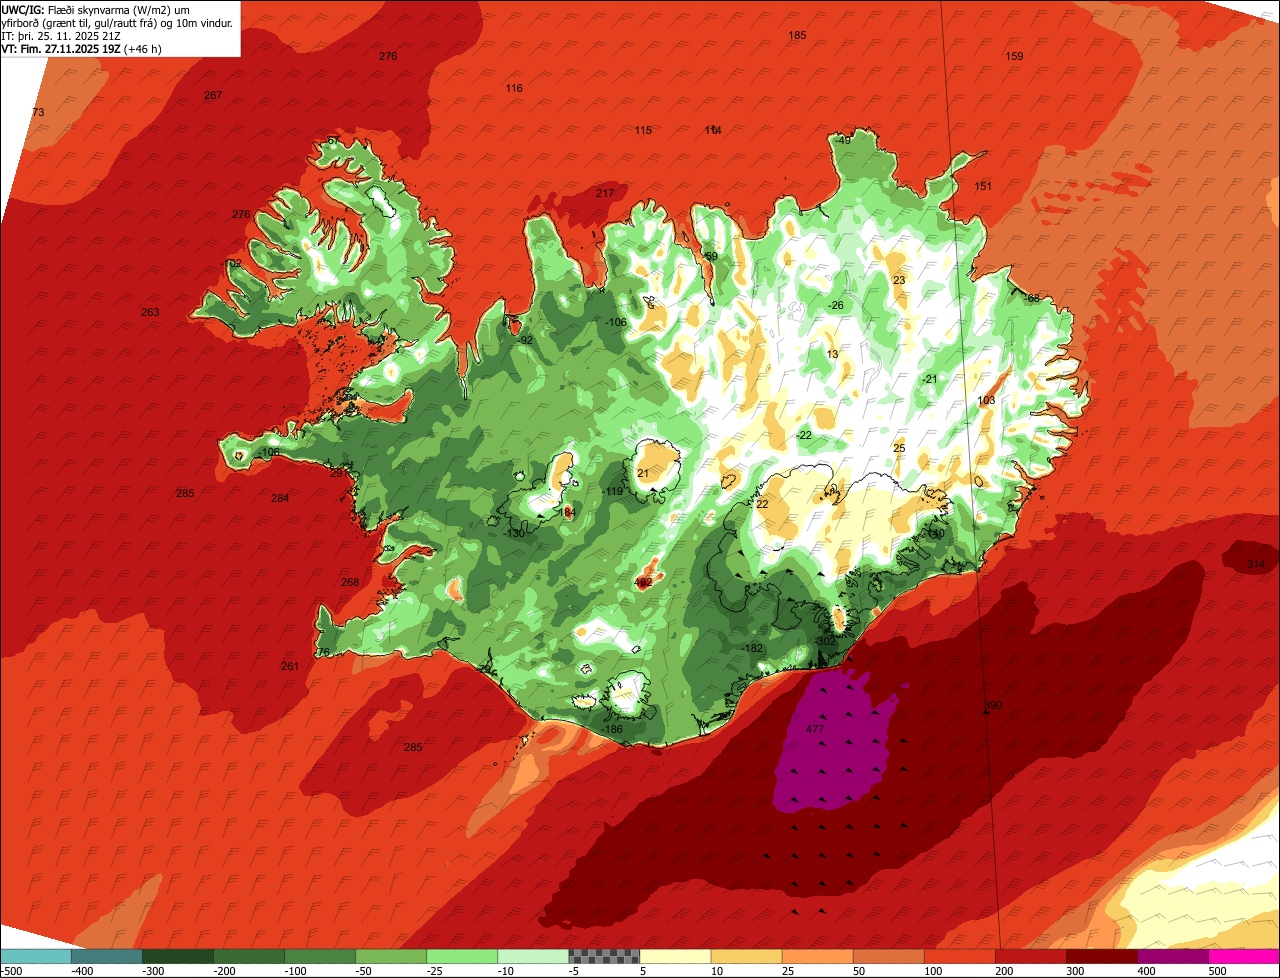1280x978 pixels.
Task: Click the -119 value in central Iceland
Action: [x=613, y=492]
